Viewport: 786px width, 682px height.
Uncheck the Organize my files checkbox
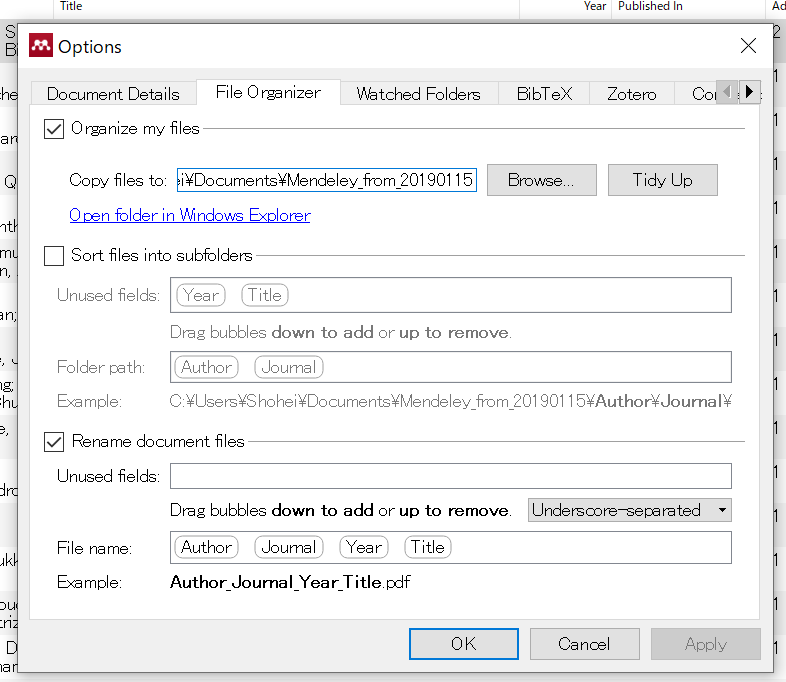pos(54,129)
